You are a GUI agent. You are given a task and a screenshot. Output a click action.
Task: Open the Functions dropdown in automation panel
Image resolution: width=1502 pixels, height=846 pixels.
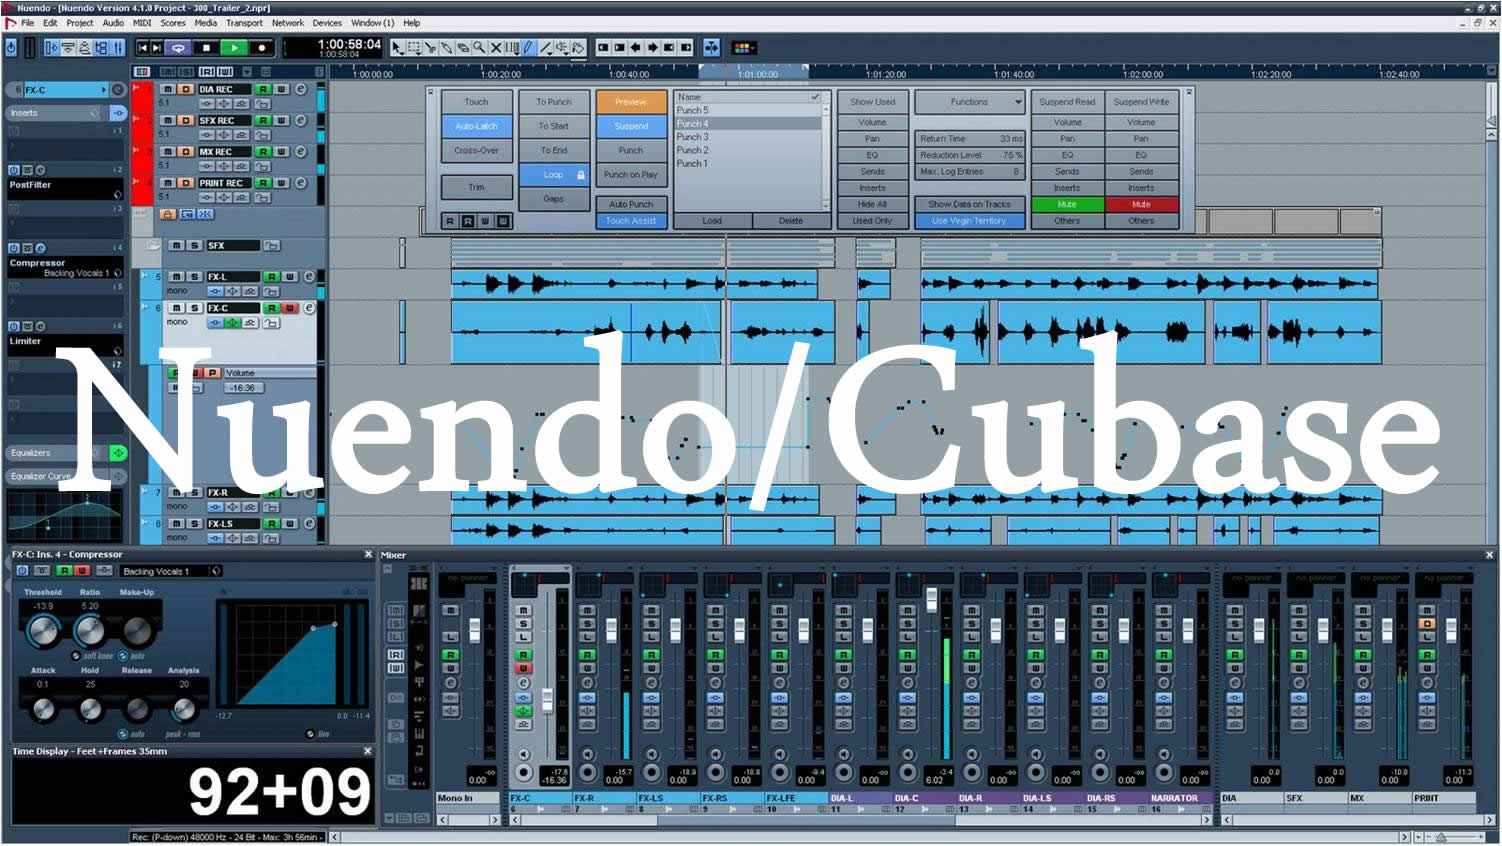pyautogui.click(x=969, y=102)
